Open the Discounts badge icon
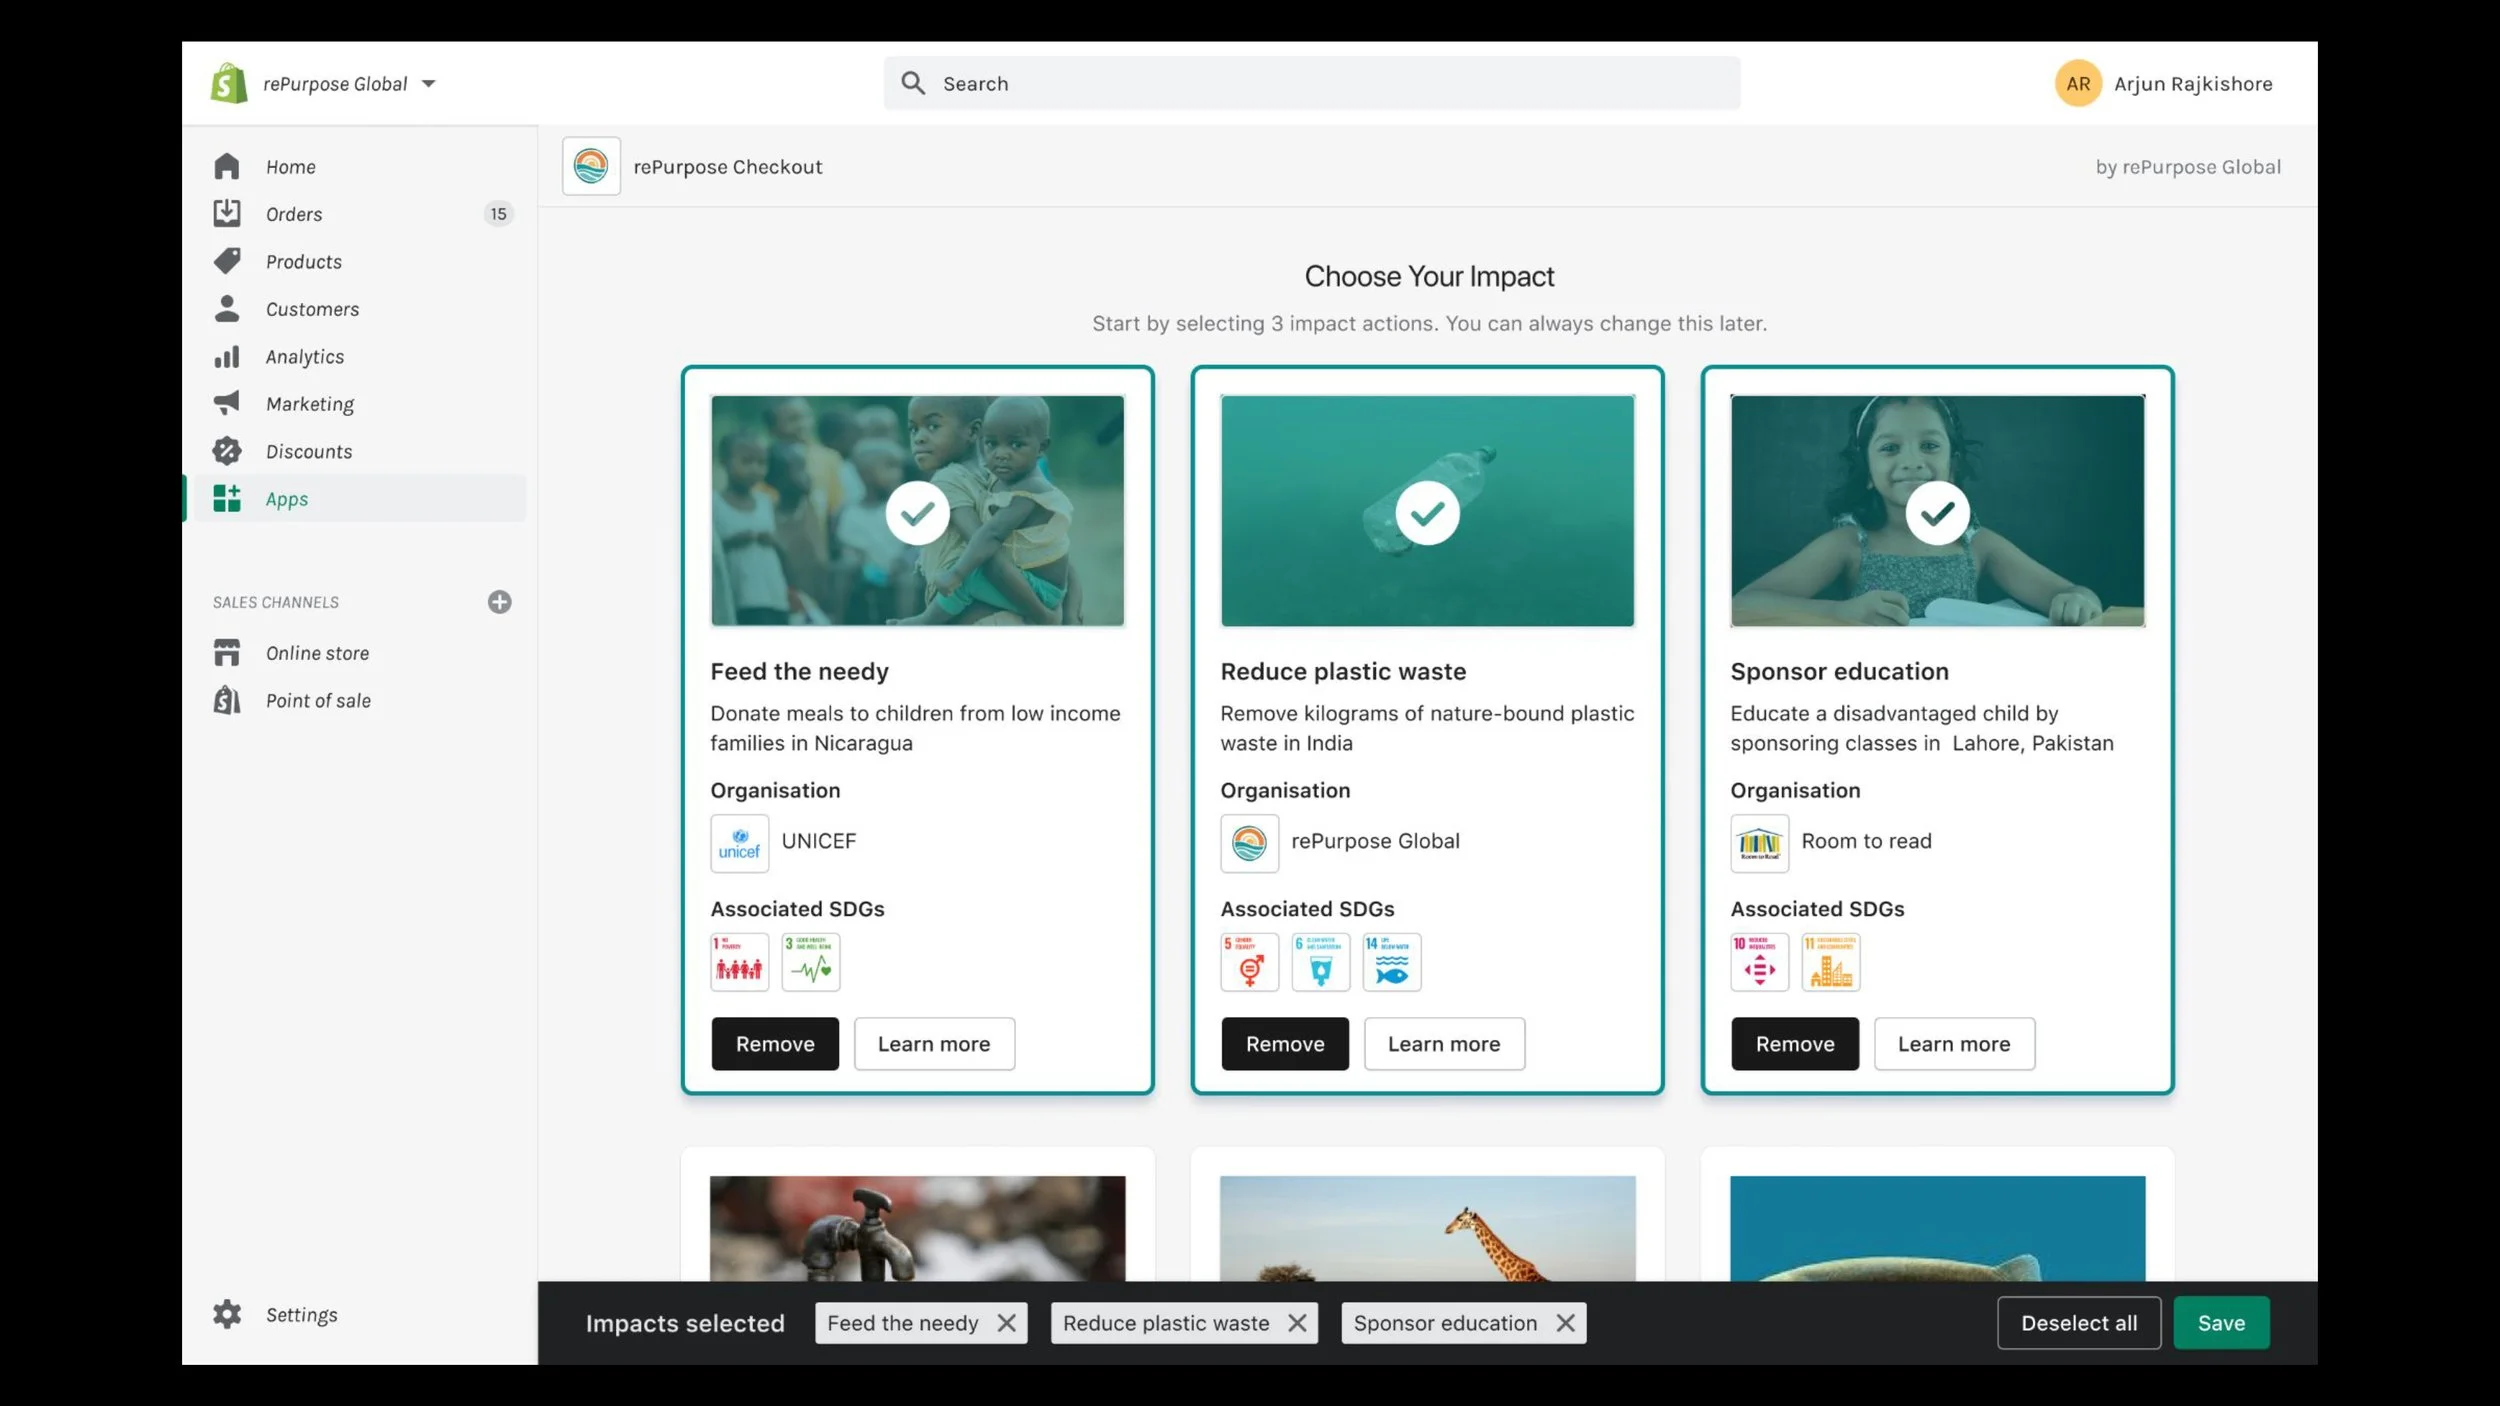The image size is (2500, 1406). (x=227, y=451)
